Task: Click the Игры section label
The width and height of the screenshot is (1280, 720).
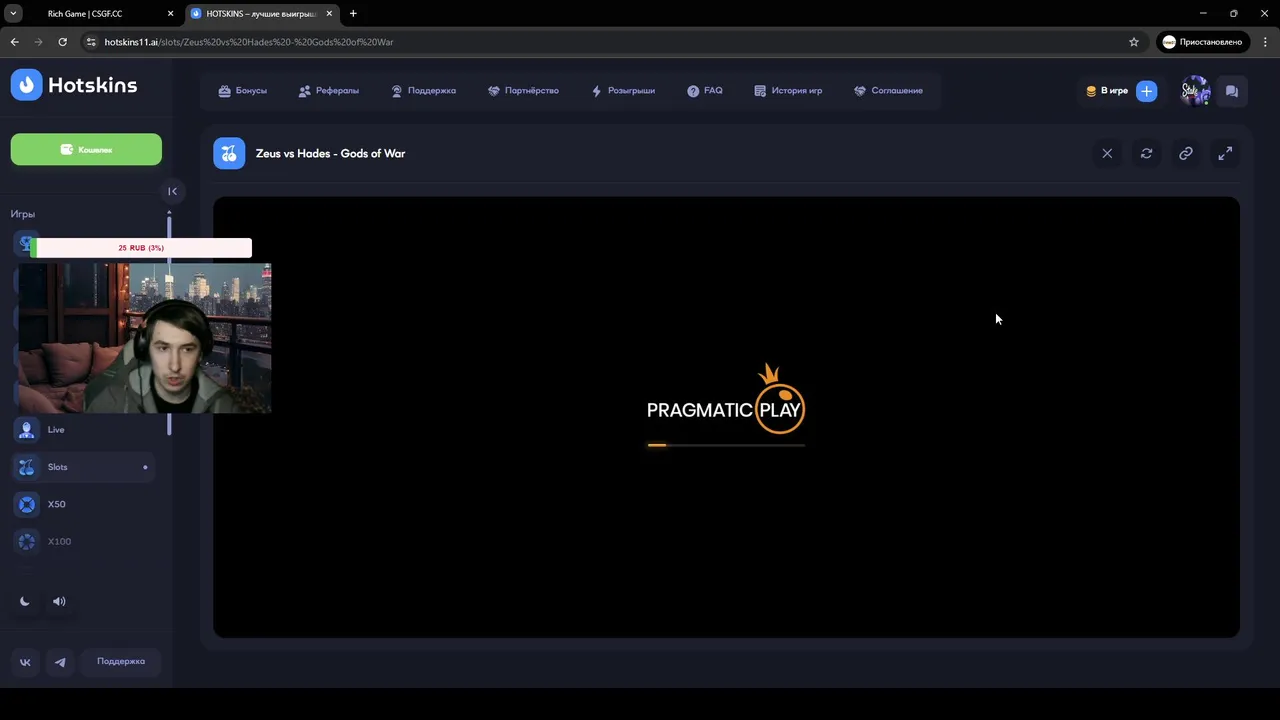Action: pos(23,214)
